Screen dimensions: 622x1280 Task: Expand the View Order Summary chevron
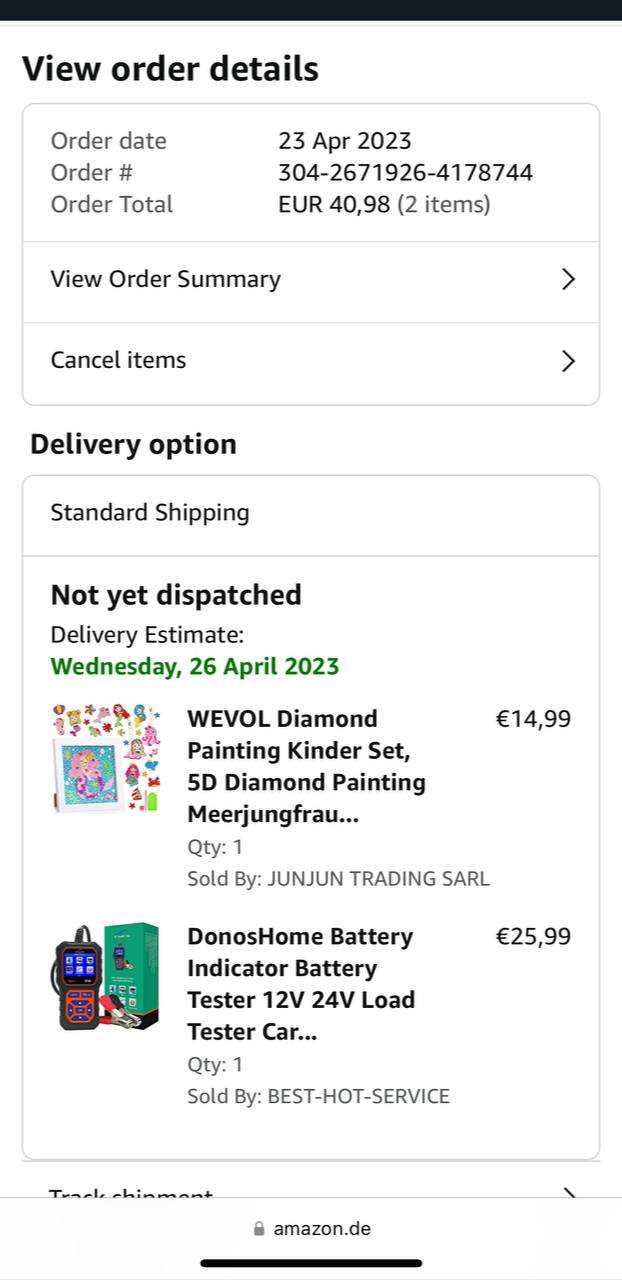pyautogui.click(x=568, y=280)
